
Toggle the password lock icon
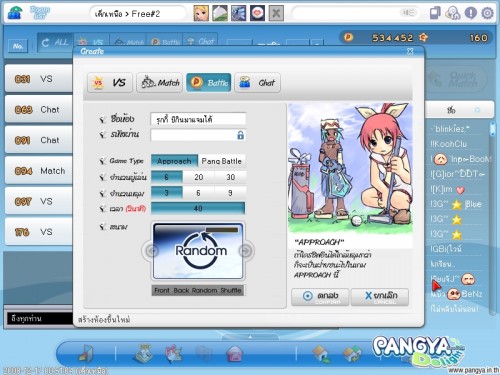tap(240, 135)
